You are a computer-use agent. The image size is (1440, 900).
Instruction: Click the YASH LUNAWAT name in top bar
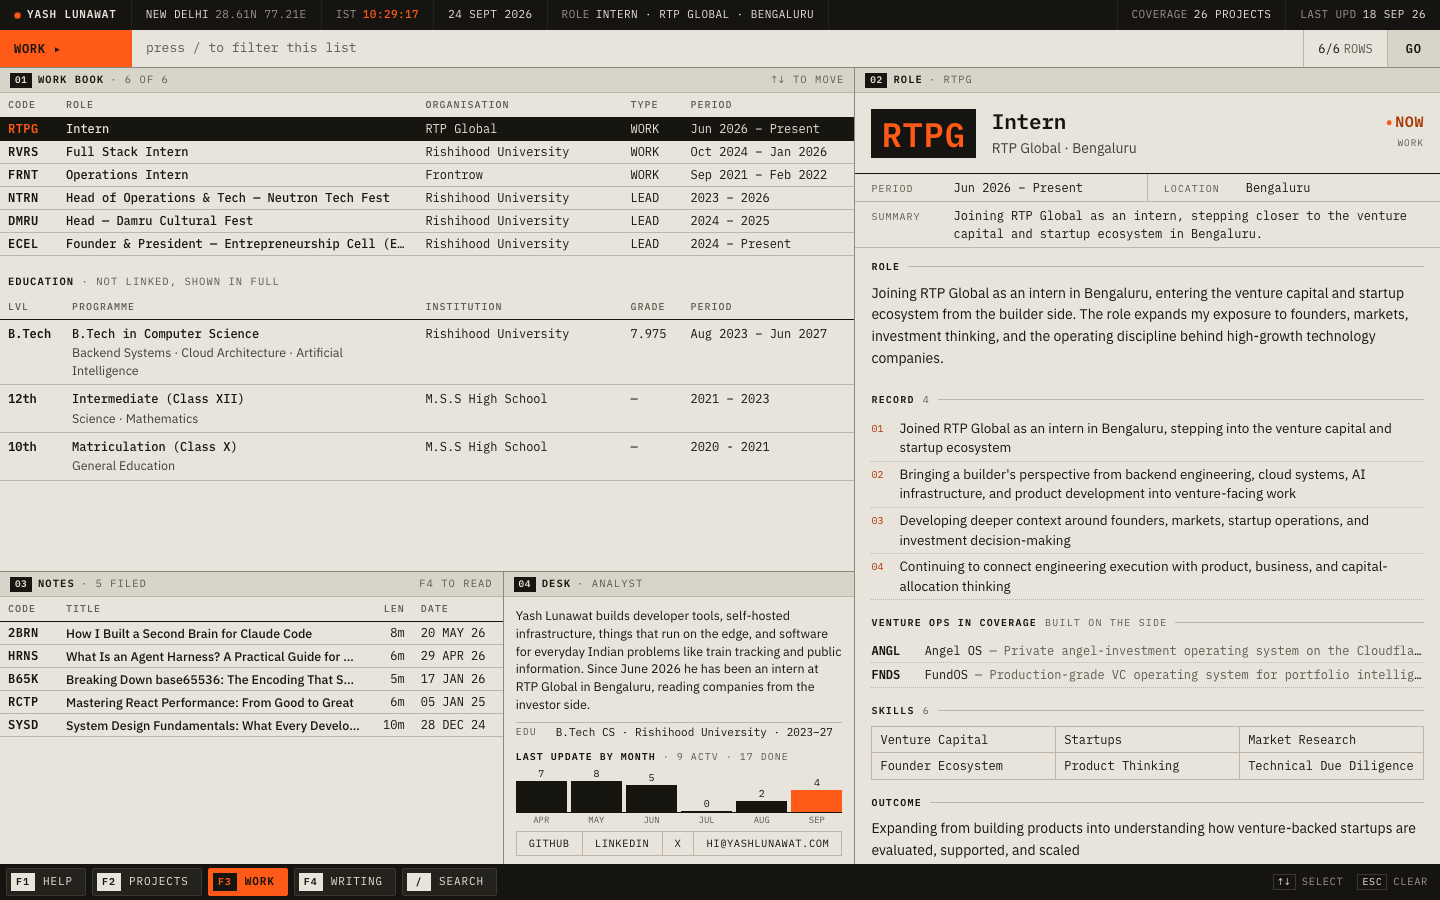(x=71, y=15)
